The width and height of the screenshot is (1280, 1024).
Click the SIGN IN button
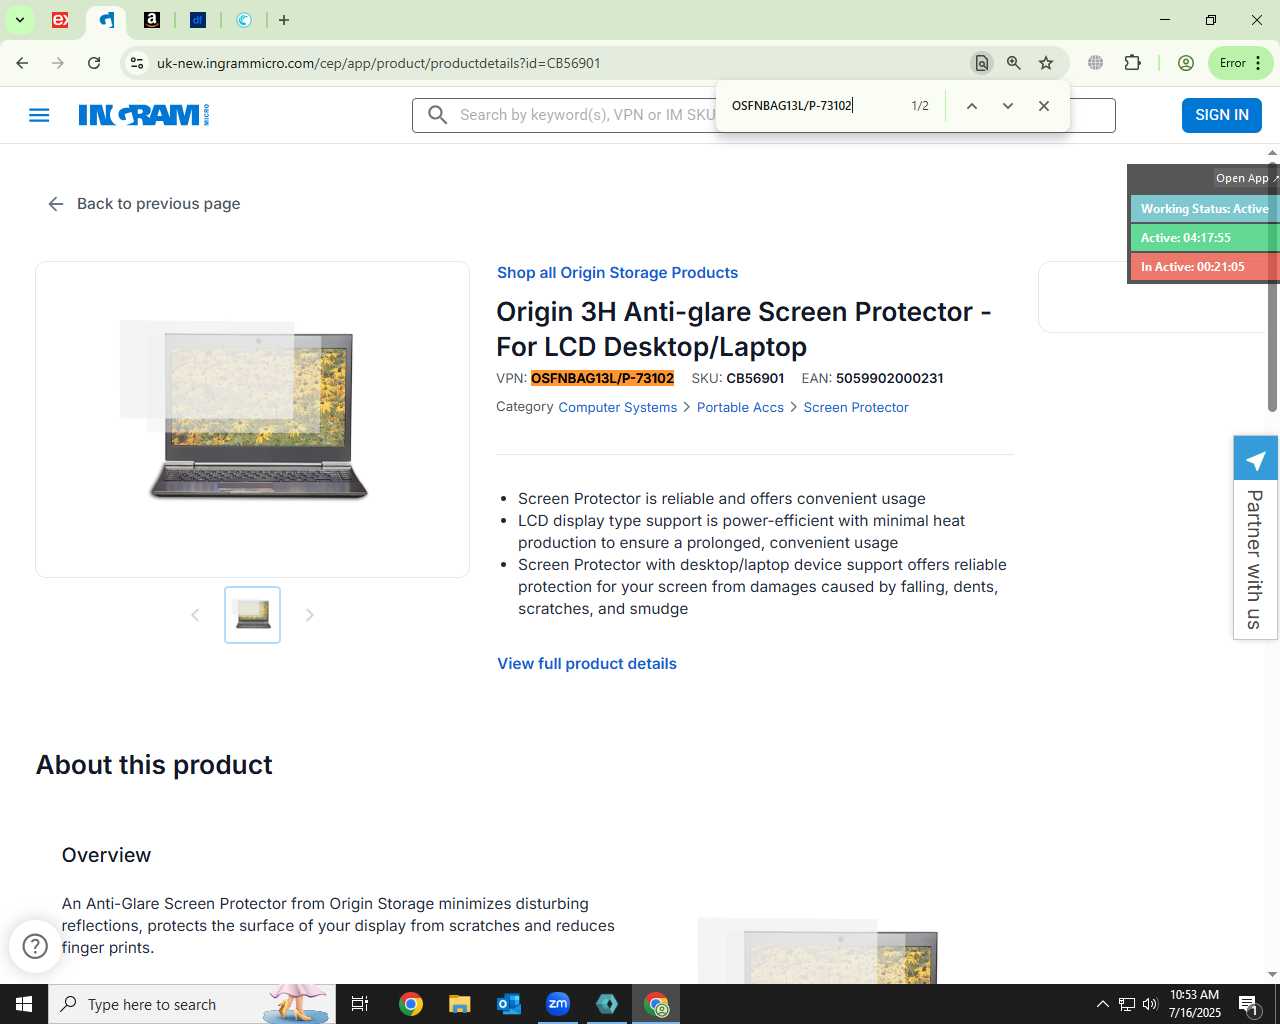[1222, 115]
